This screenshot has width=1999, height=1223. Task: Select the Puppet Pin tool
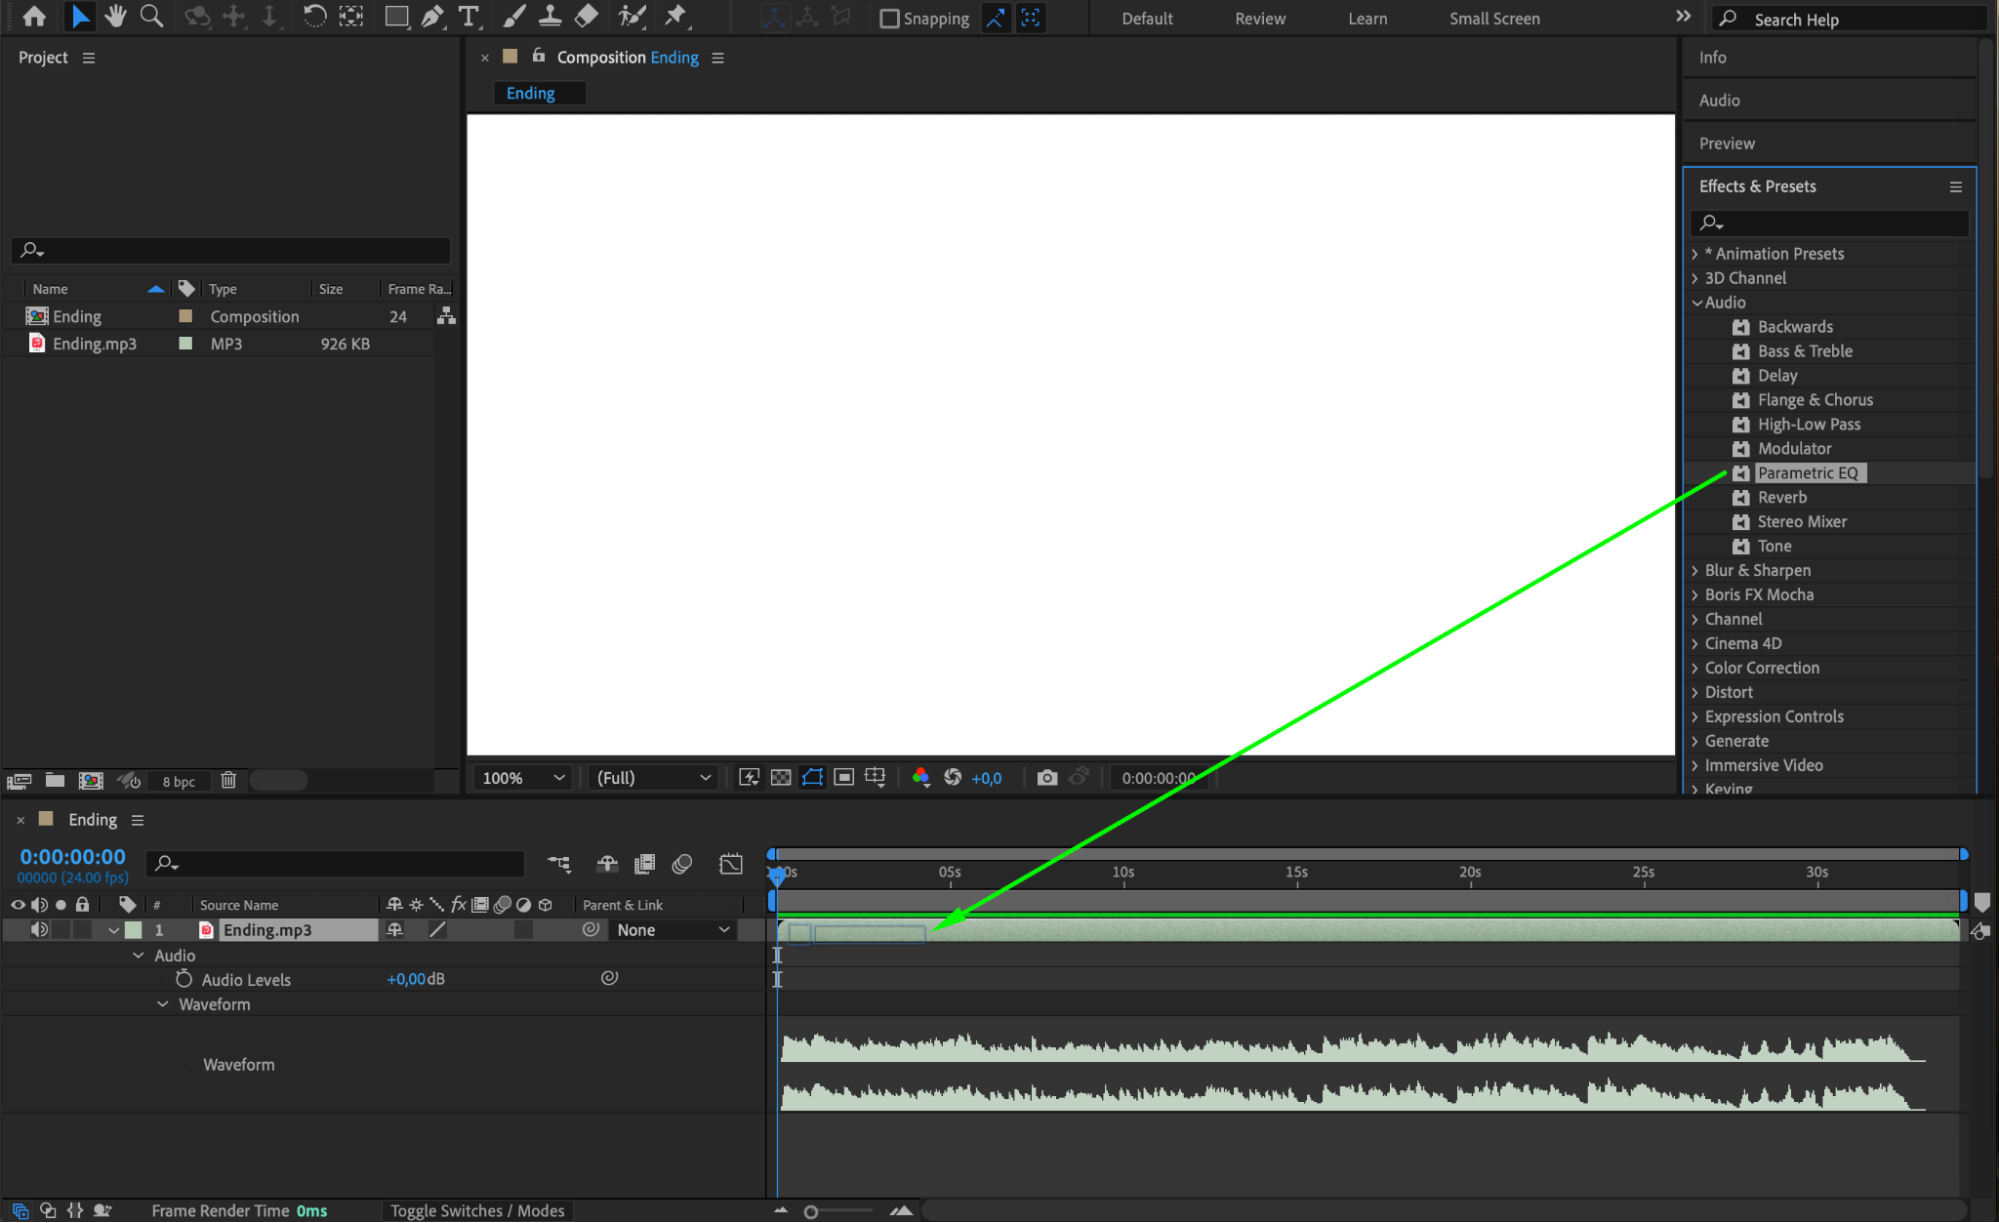[677, 16]
